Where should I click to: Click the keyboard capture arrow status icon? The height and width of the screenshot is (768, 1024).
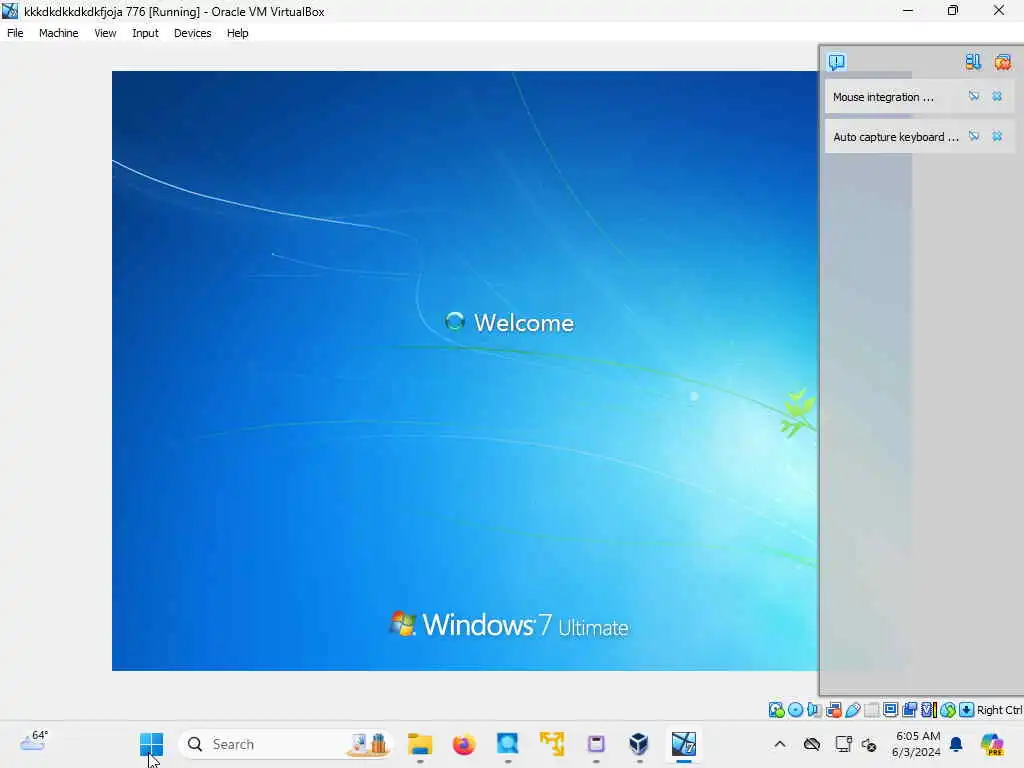coord(967,710)
